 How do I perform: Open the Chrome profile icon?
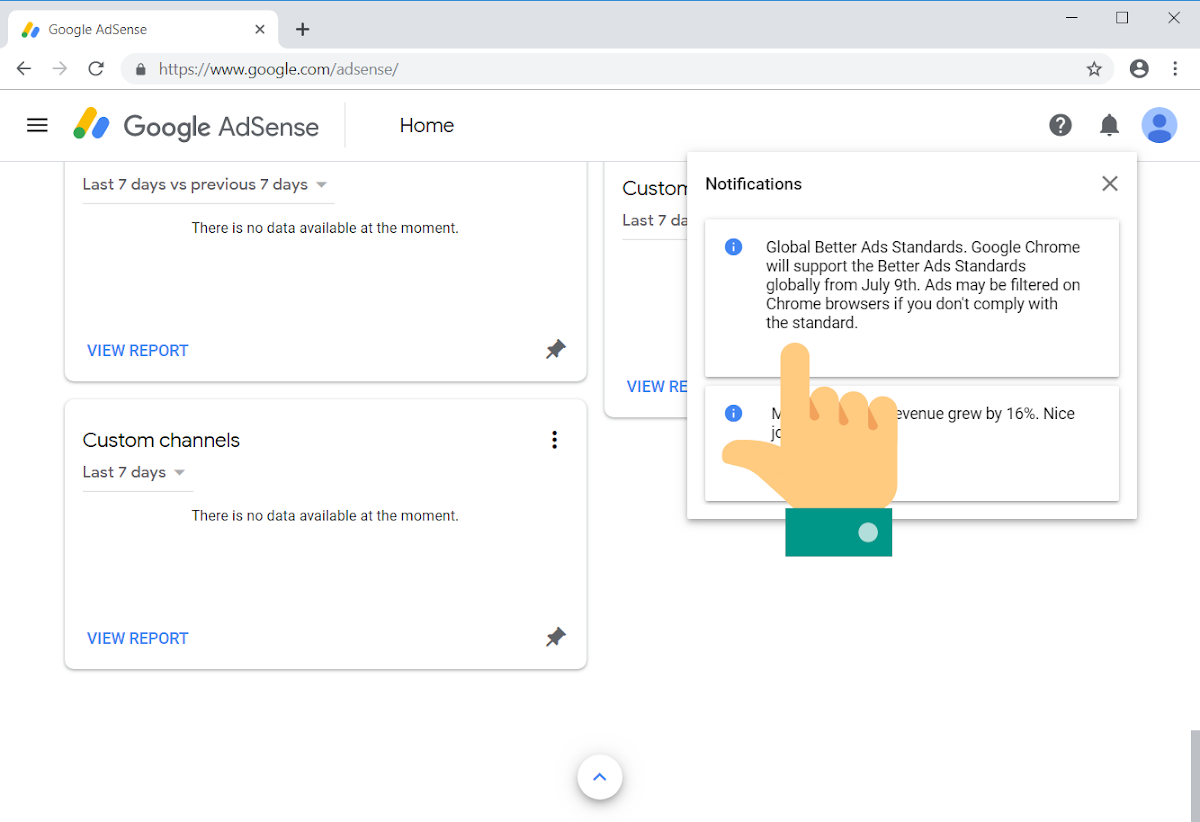click(1139, 69)
